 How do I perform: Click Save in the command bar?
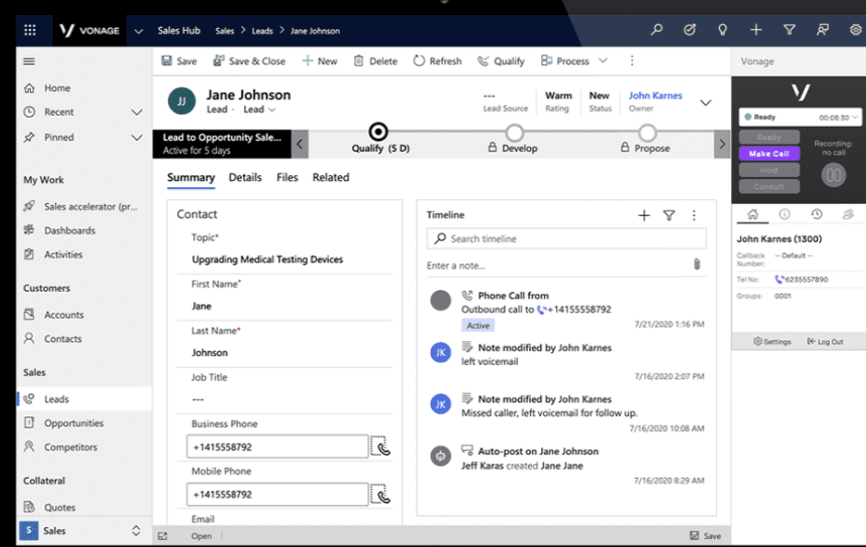pos(179,61)
